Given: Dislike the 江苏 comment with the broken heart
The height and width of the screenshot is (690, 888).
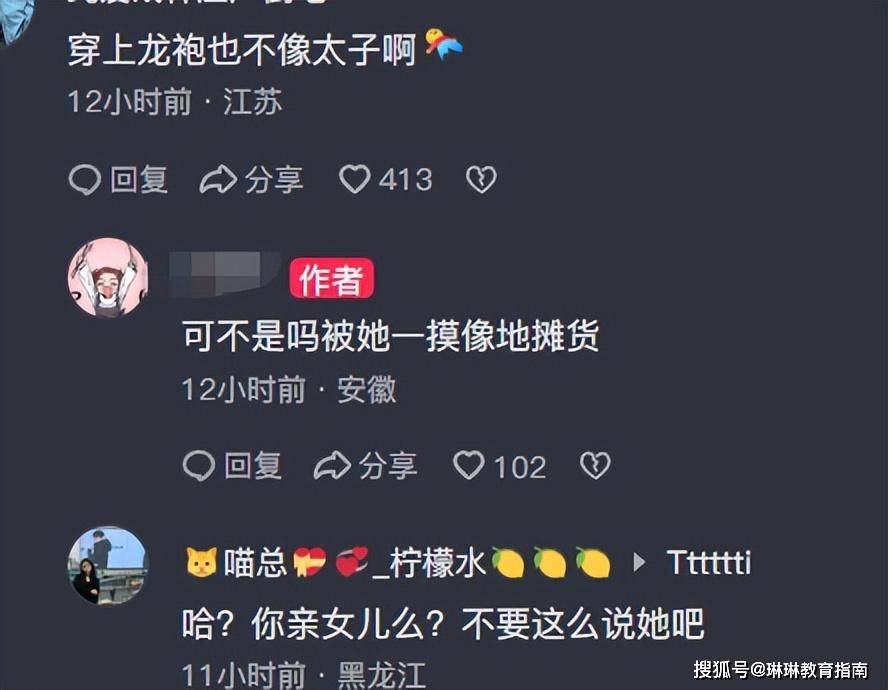Looking at the screenshot, I should pos(481,180).
